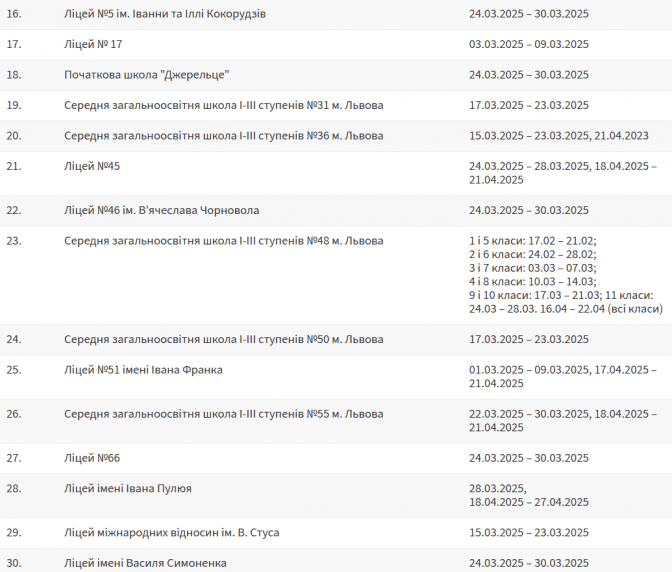
Task: Select the school №36 м. Львова entry
Action: click(x=224, y=135)
